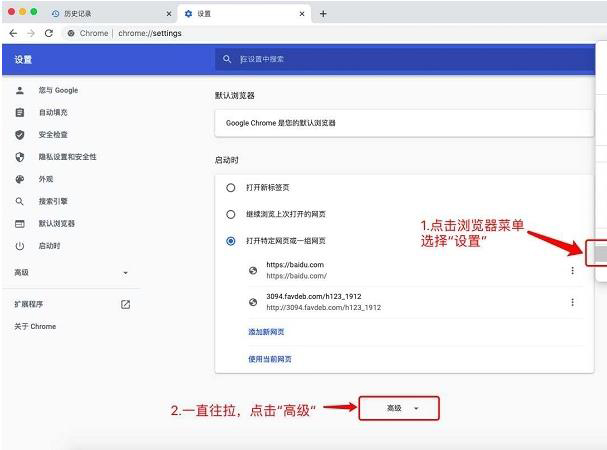607x450 pixels.
Task: Click the 使用当前网页 link
Action: pyautogui.click(x=270, y=358)
